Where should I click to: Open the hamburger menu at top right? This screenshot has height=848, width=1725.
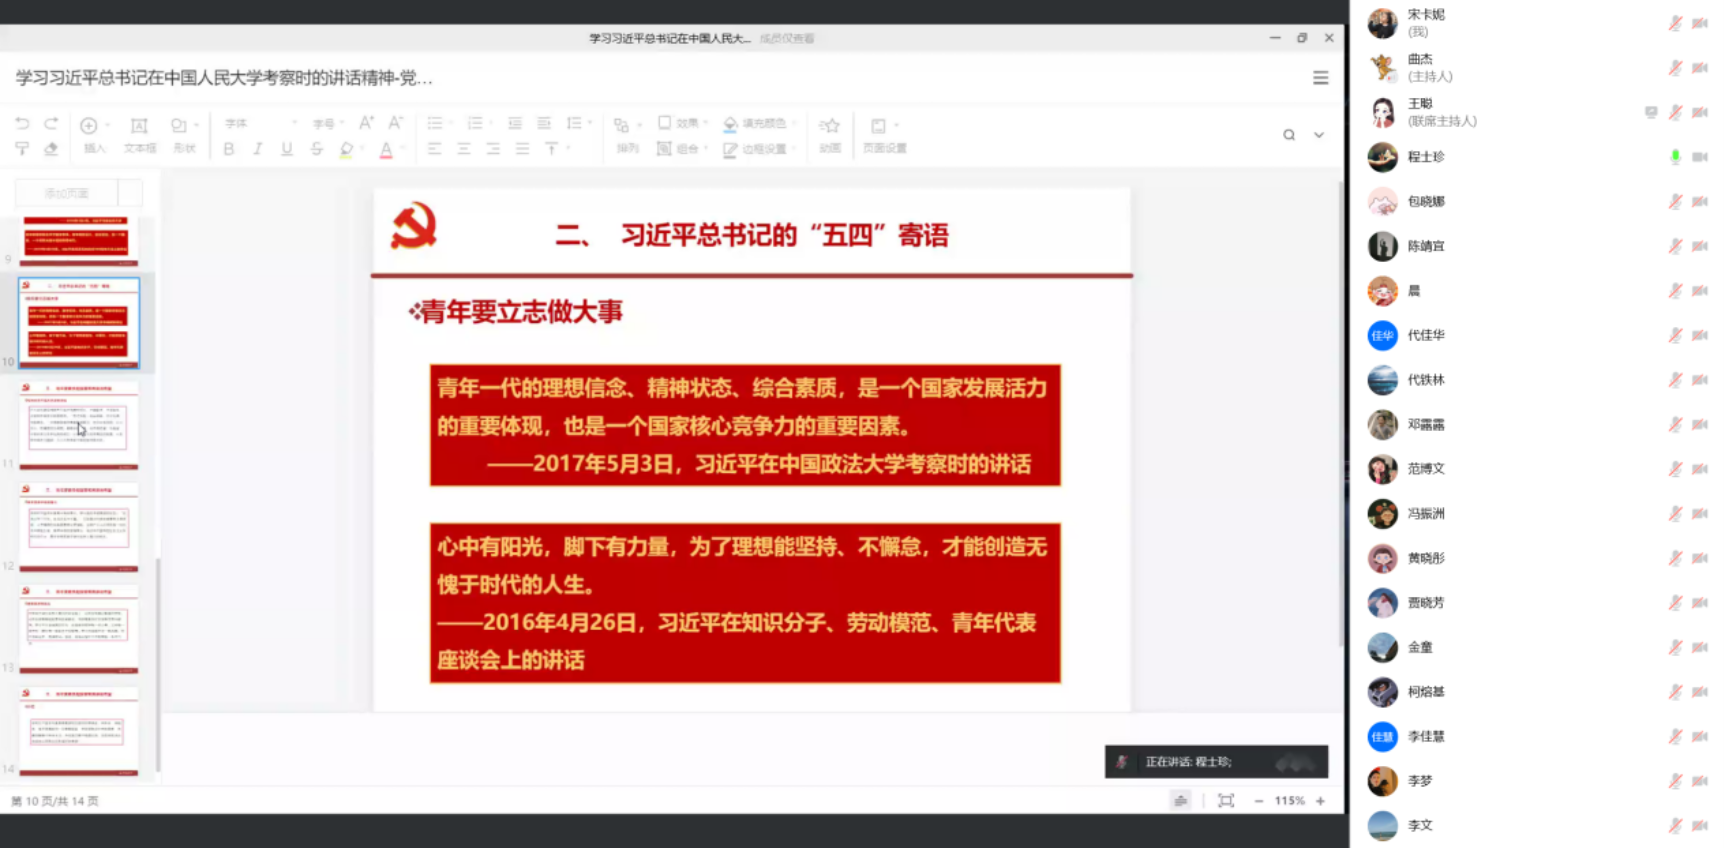[x=1320, y=78]
